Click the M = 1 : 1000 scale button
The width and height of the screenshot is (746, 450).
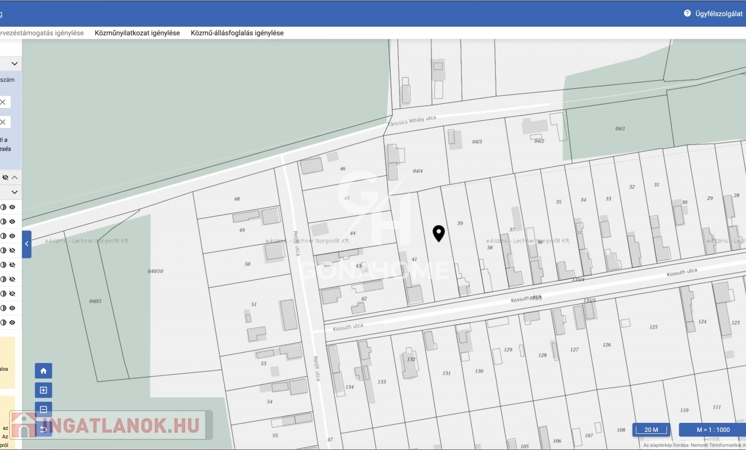712,430
